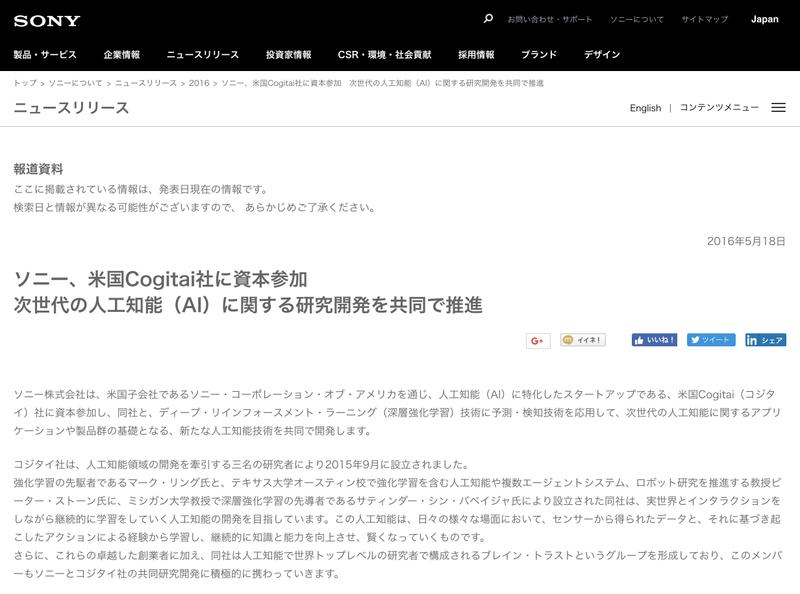Share via the Google+ button
Screen dimensions: 800x594
pyautogui.click(x=538, y=341)
